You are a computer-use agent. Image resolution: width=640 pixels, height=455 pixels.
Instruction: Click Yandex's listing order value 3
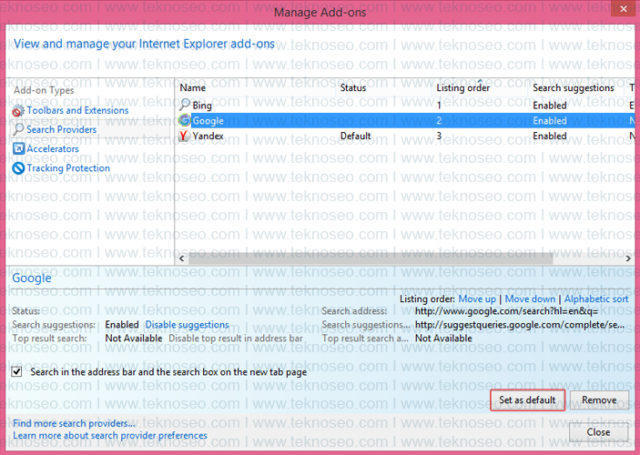(x=439, y=136)
